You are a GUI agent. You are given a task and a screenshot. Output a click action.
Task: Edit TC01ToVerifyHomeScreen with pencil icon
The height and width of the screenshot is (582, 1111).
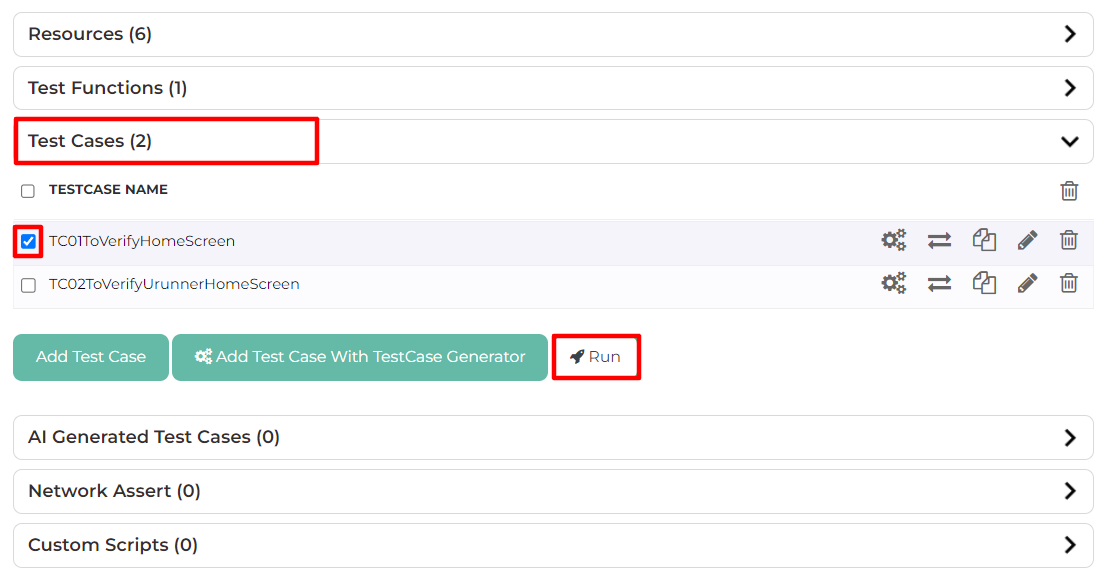click(1027, 240)
